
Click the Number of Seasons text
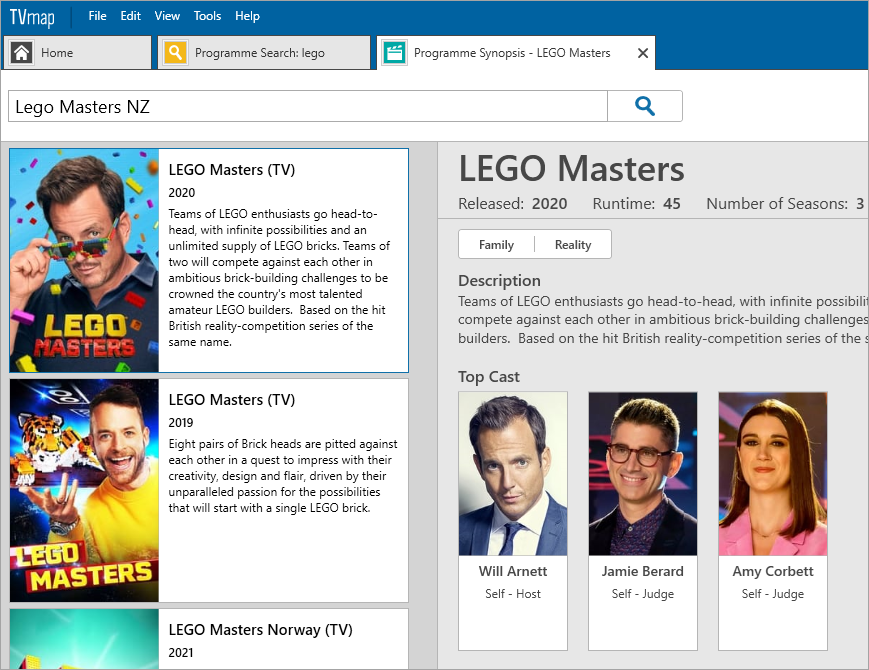(785, 204)
